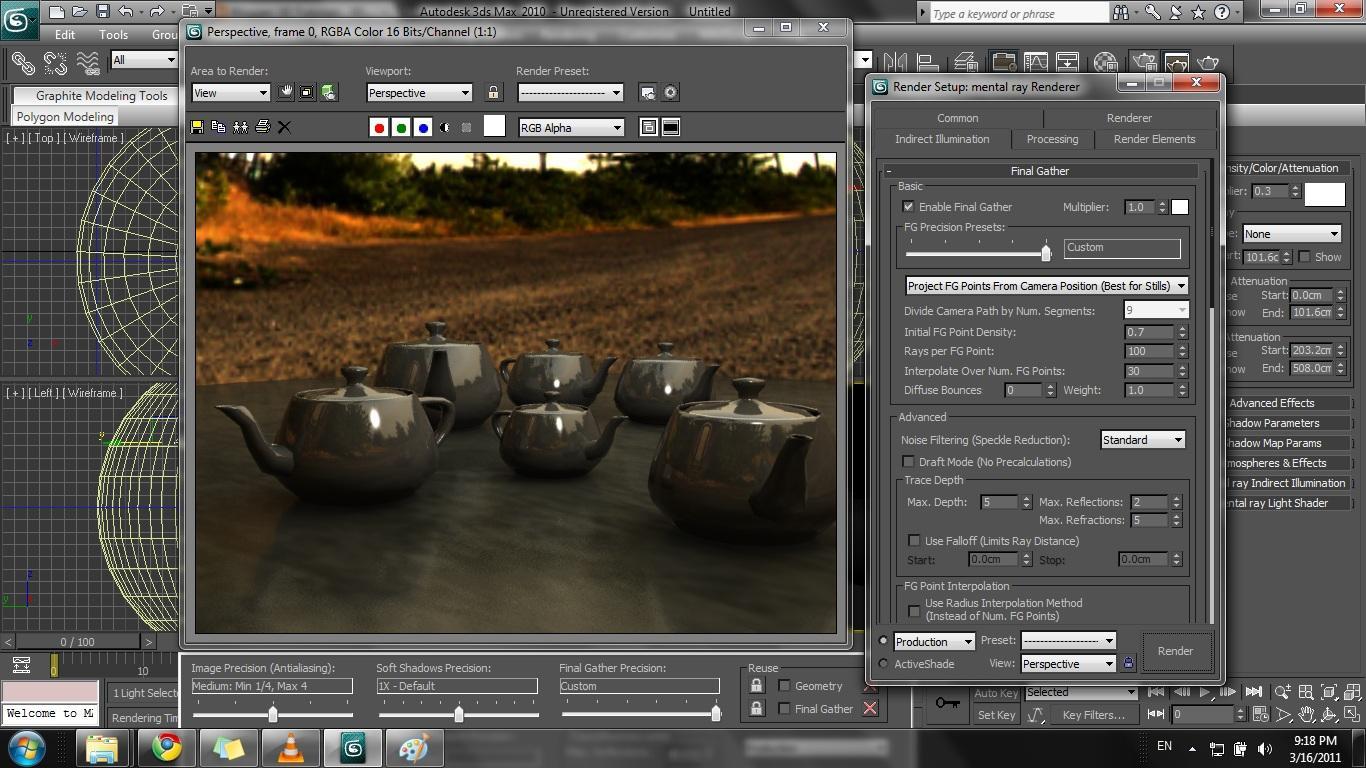
Task: Click the viewport lock icon beside Perspective
Action: click(493, 93)
